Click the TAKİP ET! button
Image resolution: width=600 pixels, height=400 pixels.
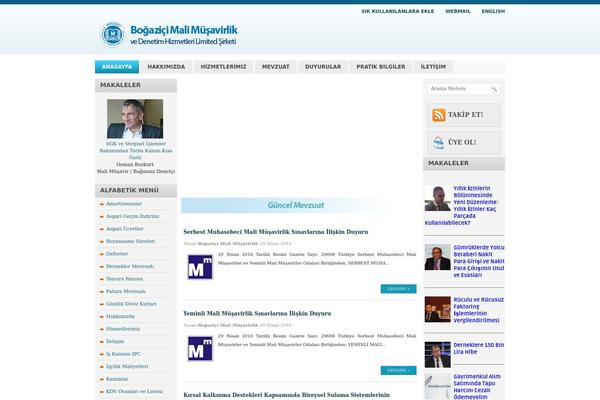(464, 115)
